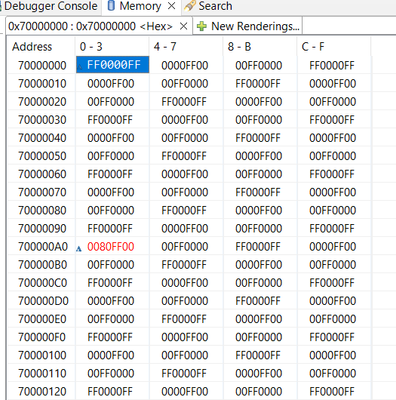396x400 pixels.
Task: Close the Memory tab
Action: click(172, 6)
